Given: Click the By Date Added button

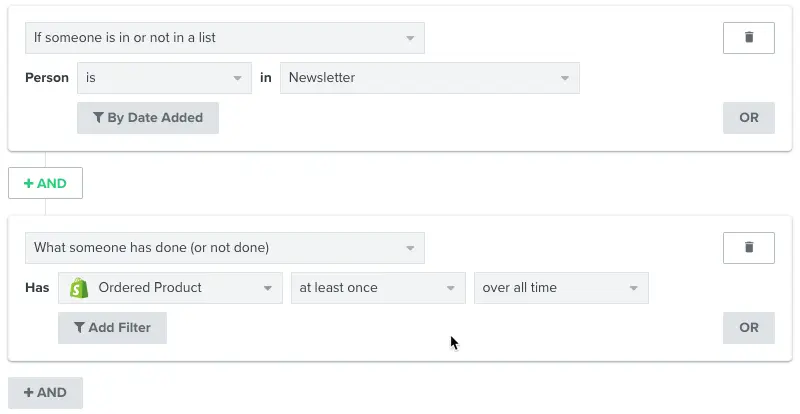Looking at the screenshot, I should click(148, 118).
